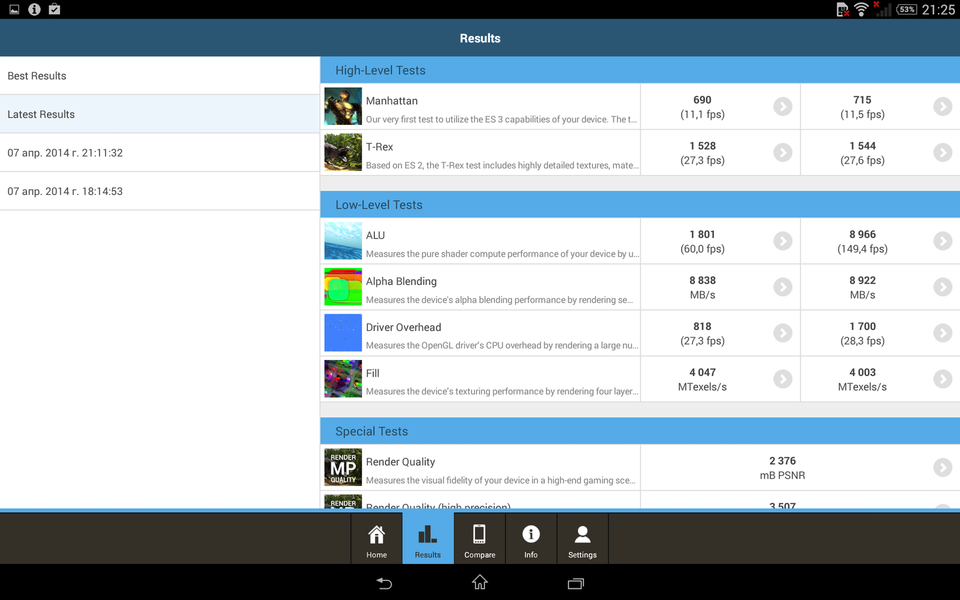960x600 pixels.
Task: Click the Driver Overhead test title
Action: click(403, 327)
